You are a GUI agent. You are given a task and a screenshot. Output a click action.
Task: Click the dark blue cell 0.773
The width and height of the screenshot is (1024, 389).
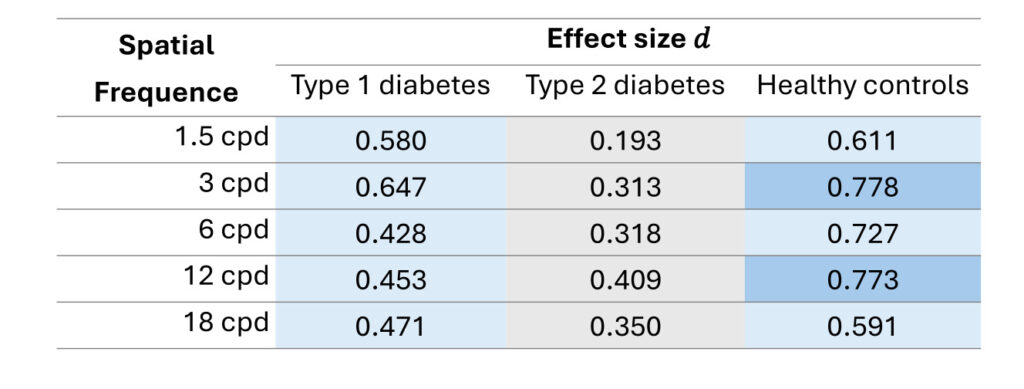pos(863,279)
